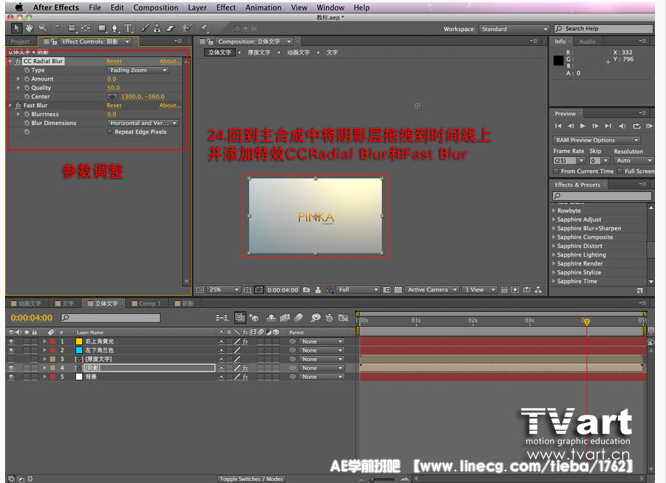666x483 pixels.
Task: Click the yellow label swatch of layer 1
Action: pyautogui.click(x=79, y=341)
